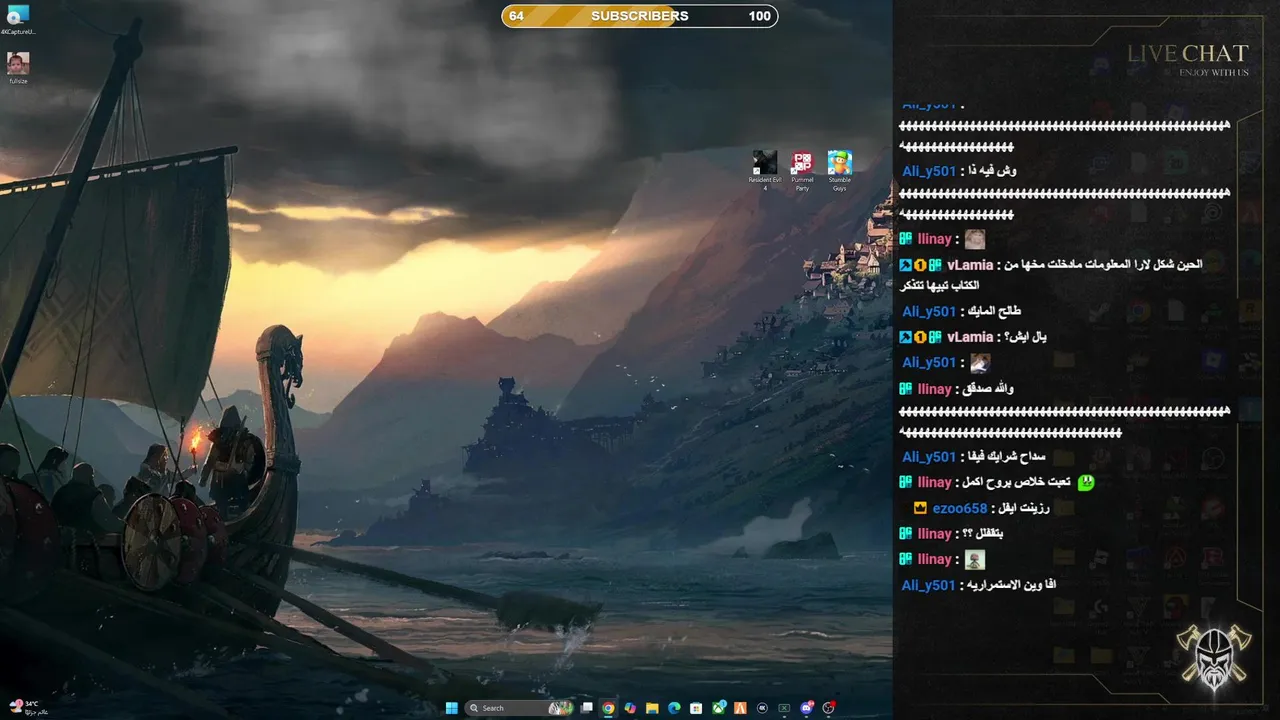Click the crown badge beside ezoo658

coord(920,508)
